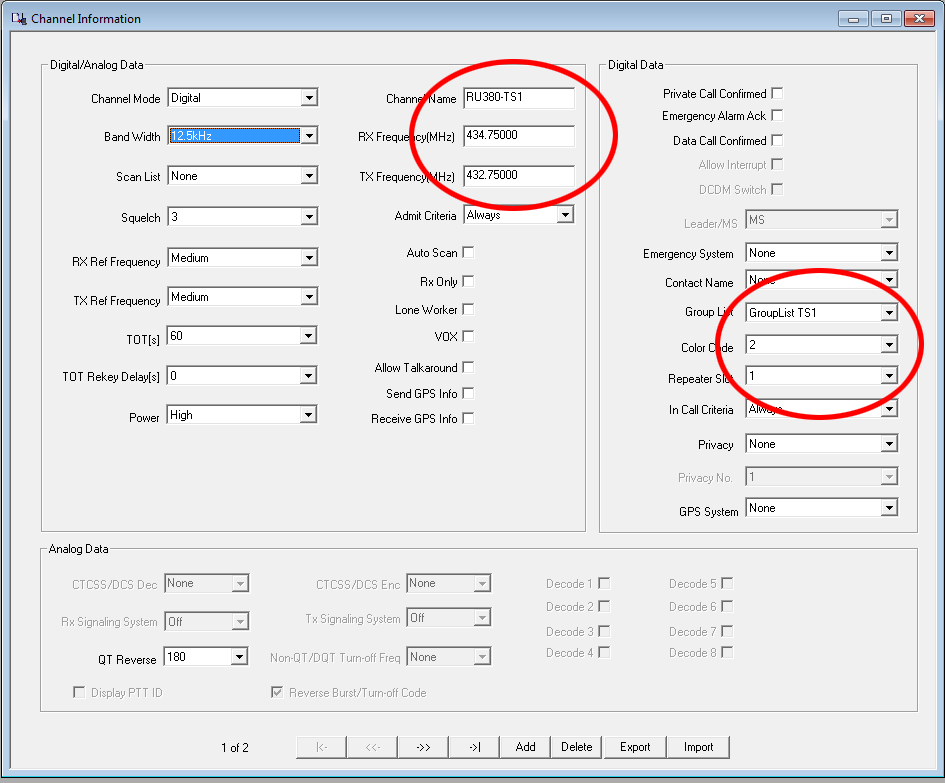Open the Group List dropdown
945x783 pixels.
(888, 313)
